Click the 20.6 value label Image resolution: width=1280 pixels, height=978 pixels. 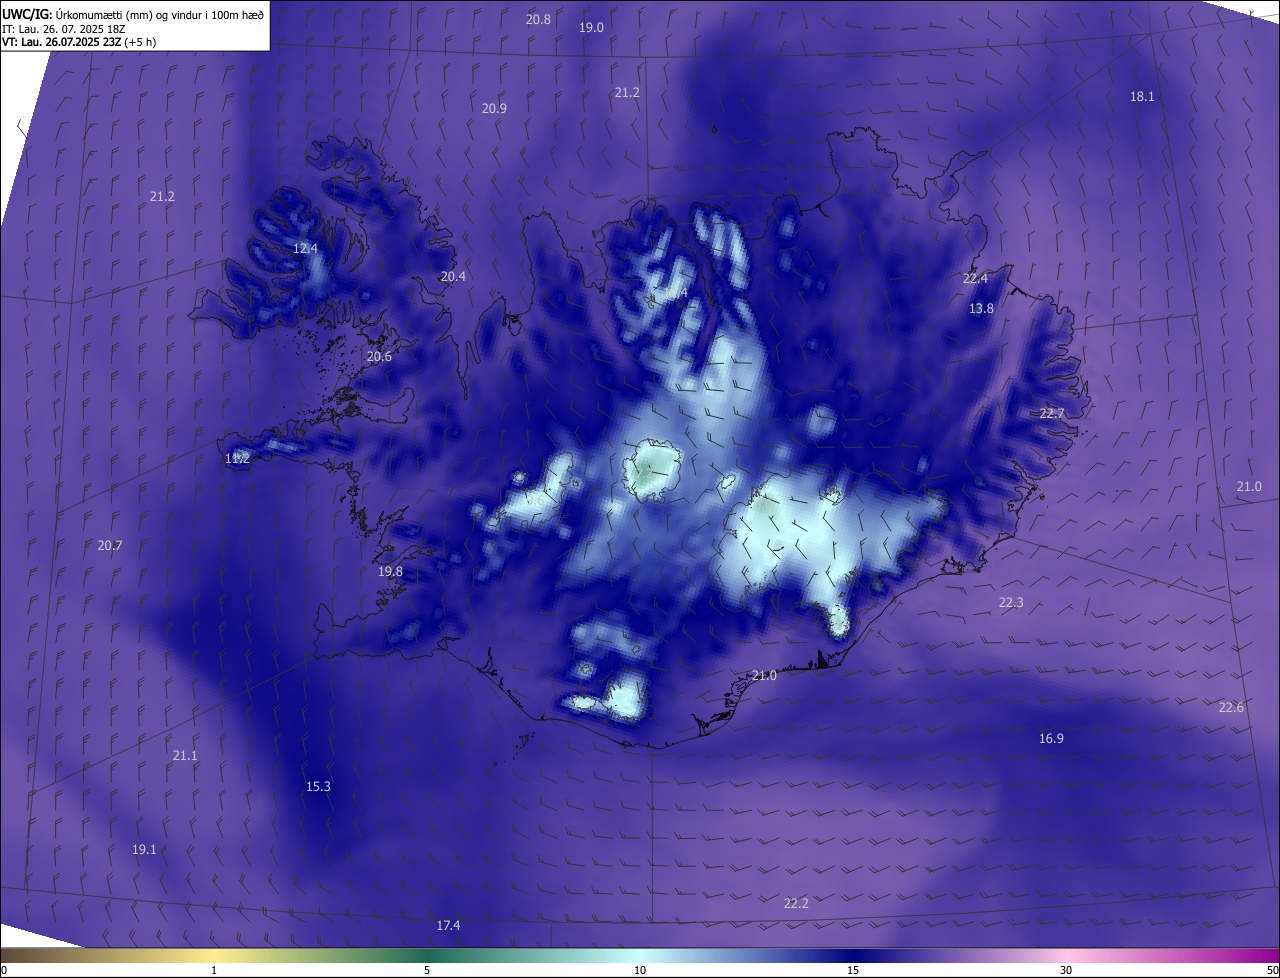point(379,357)
